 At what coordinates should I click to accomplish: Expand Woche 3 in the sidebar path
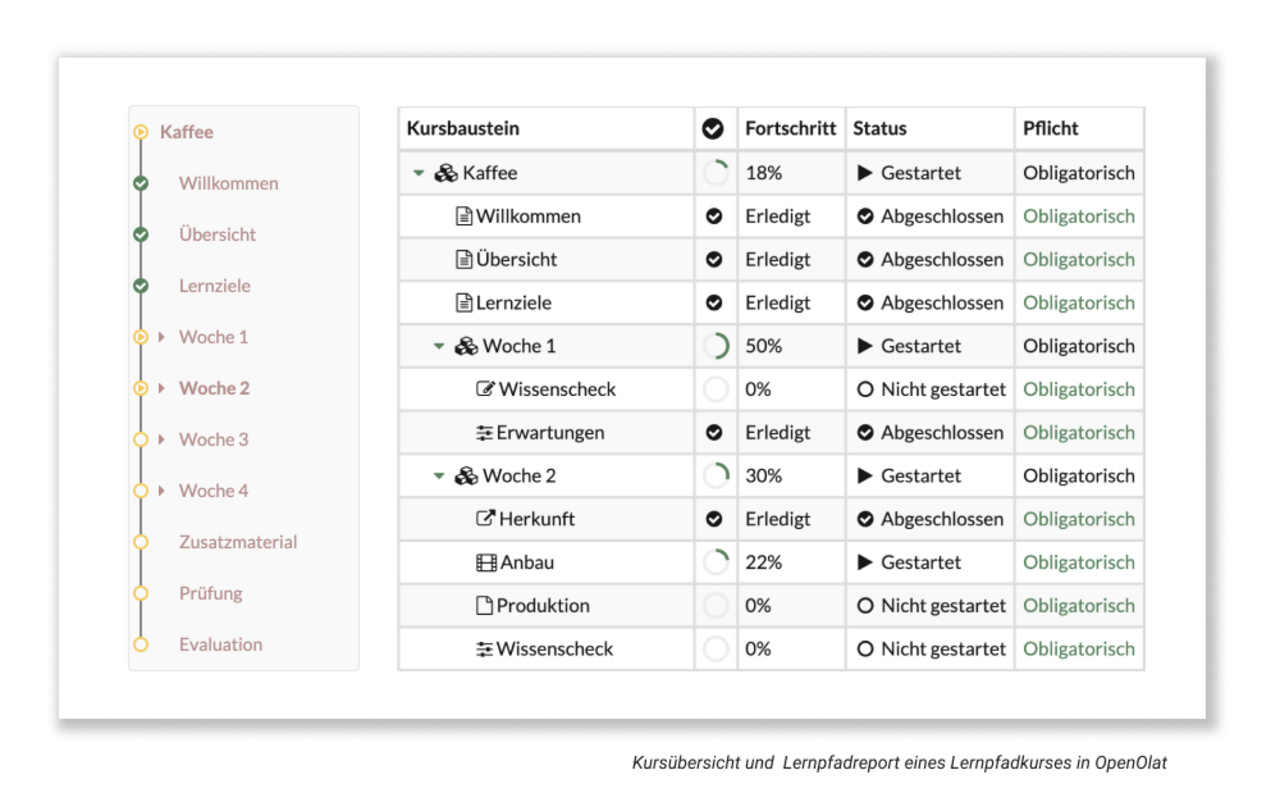162,440
